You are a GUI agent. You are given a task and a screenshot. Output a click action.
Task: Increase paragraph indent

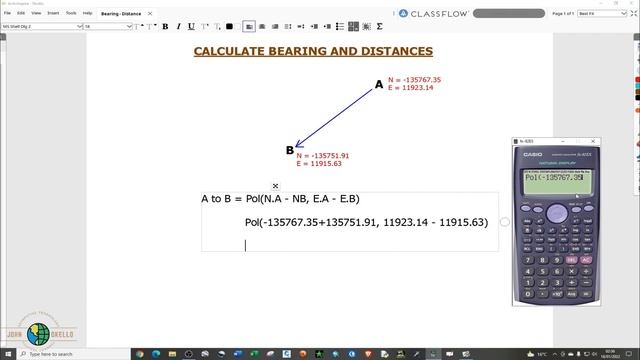pos(314,27)
